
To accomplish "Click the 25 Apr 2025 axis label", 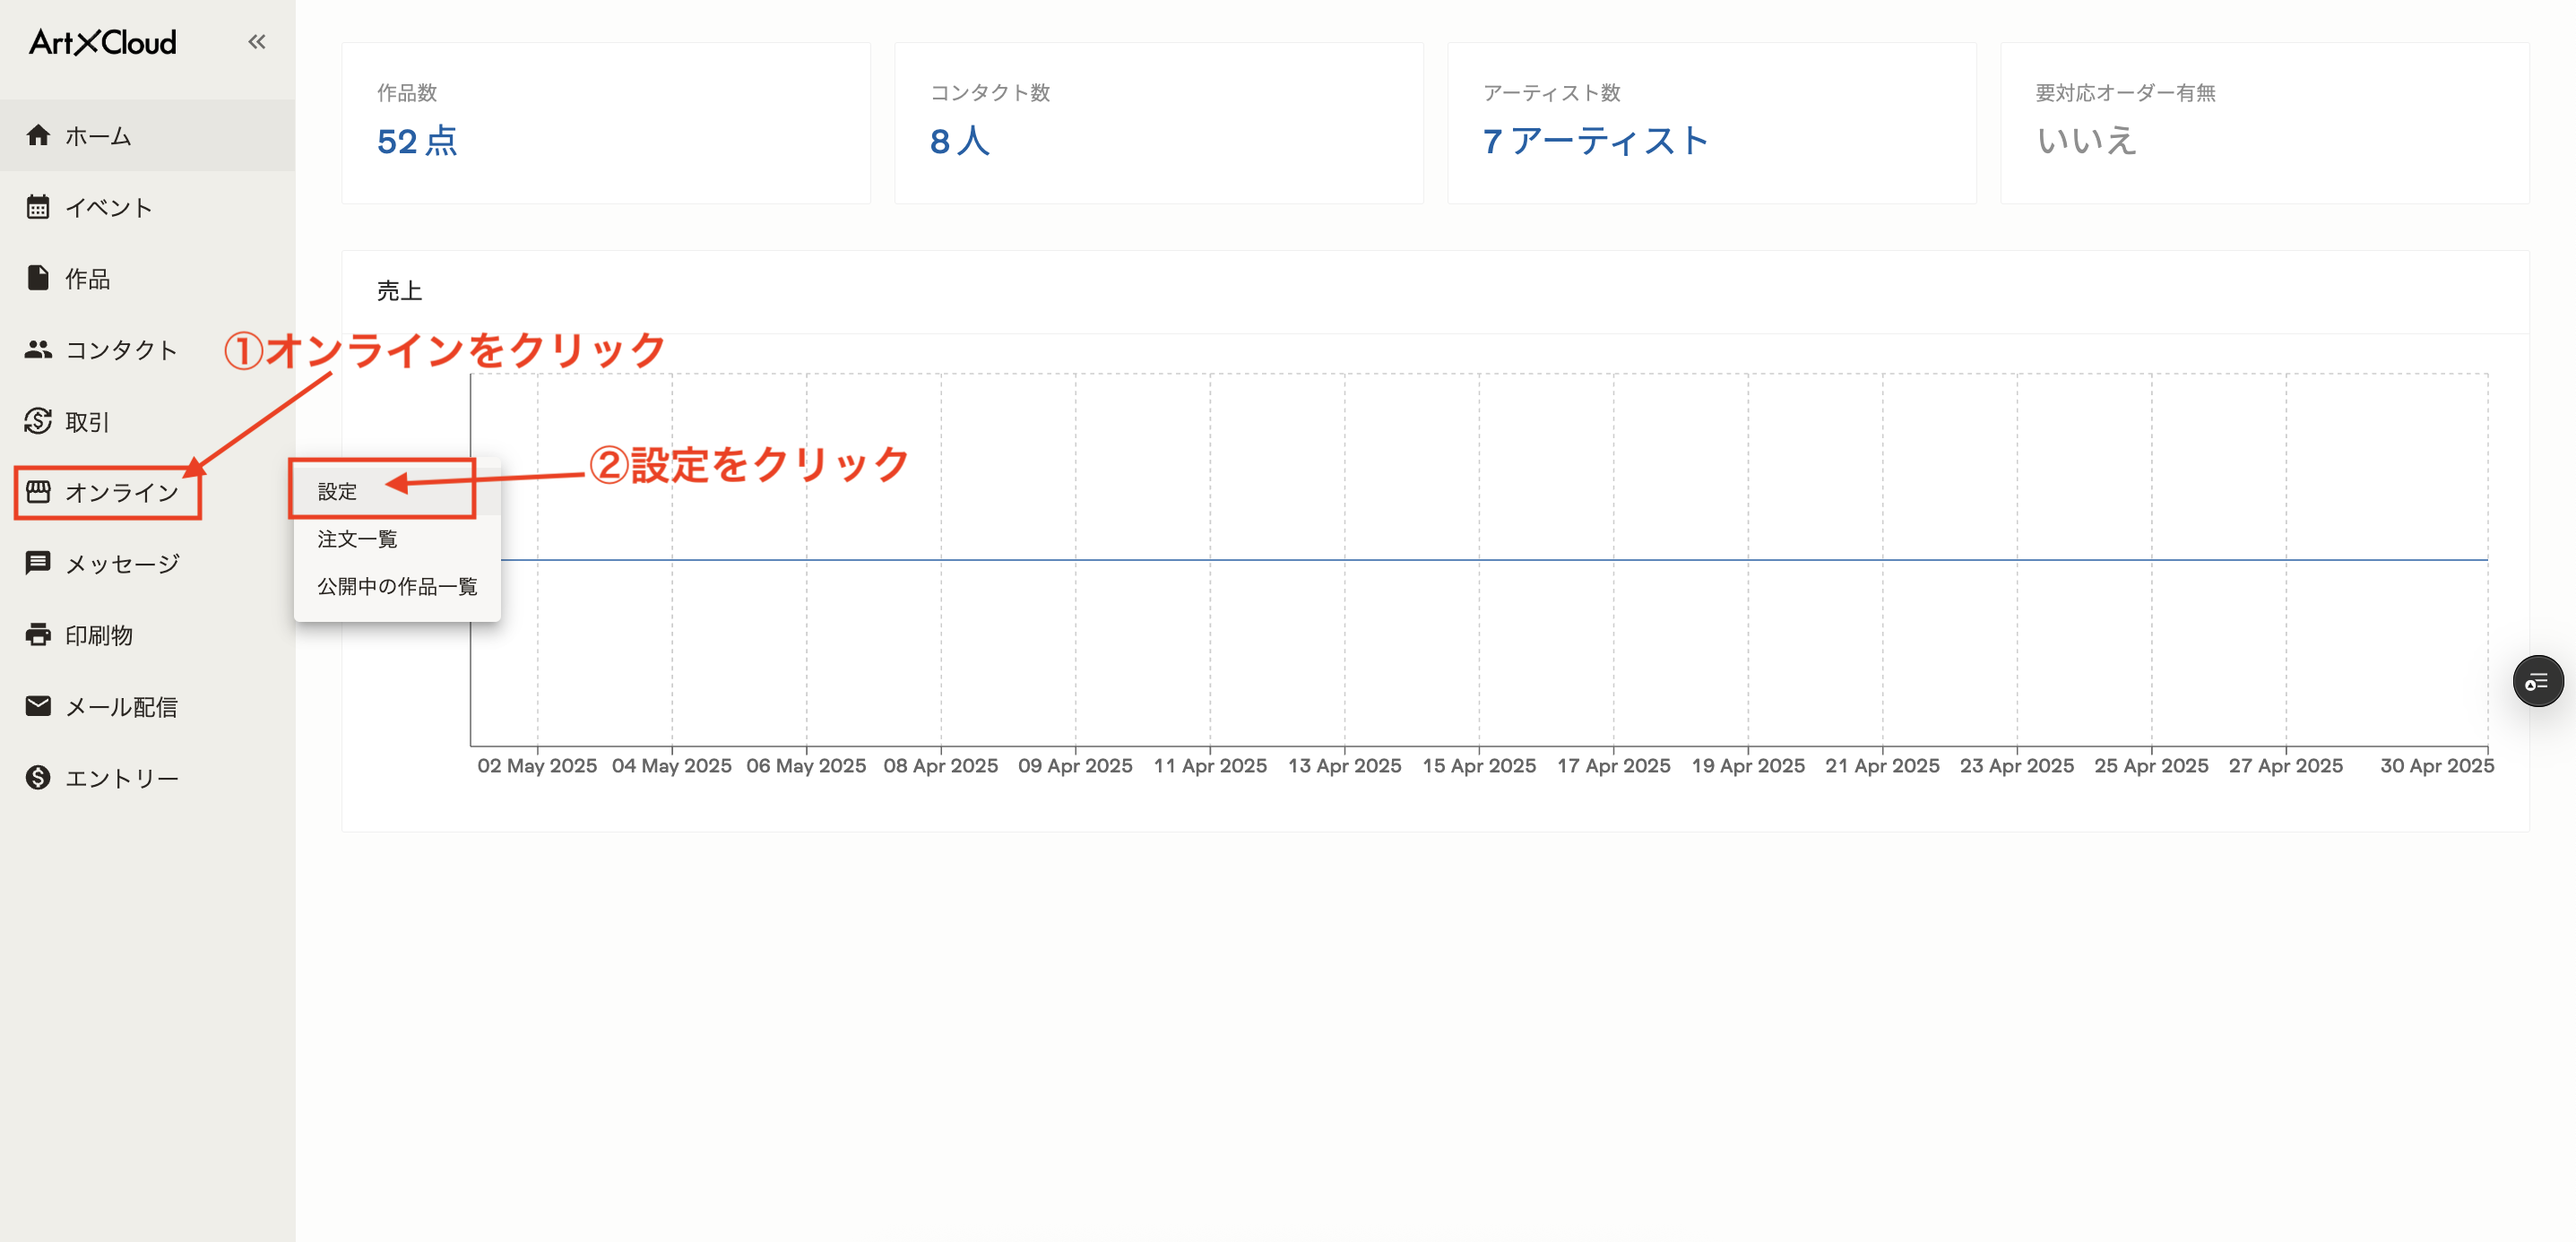I will (2152, 766).
